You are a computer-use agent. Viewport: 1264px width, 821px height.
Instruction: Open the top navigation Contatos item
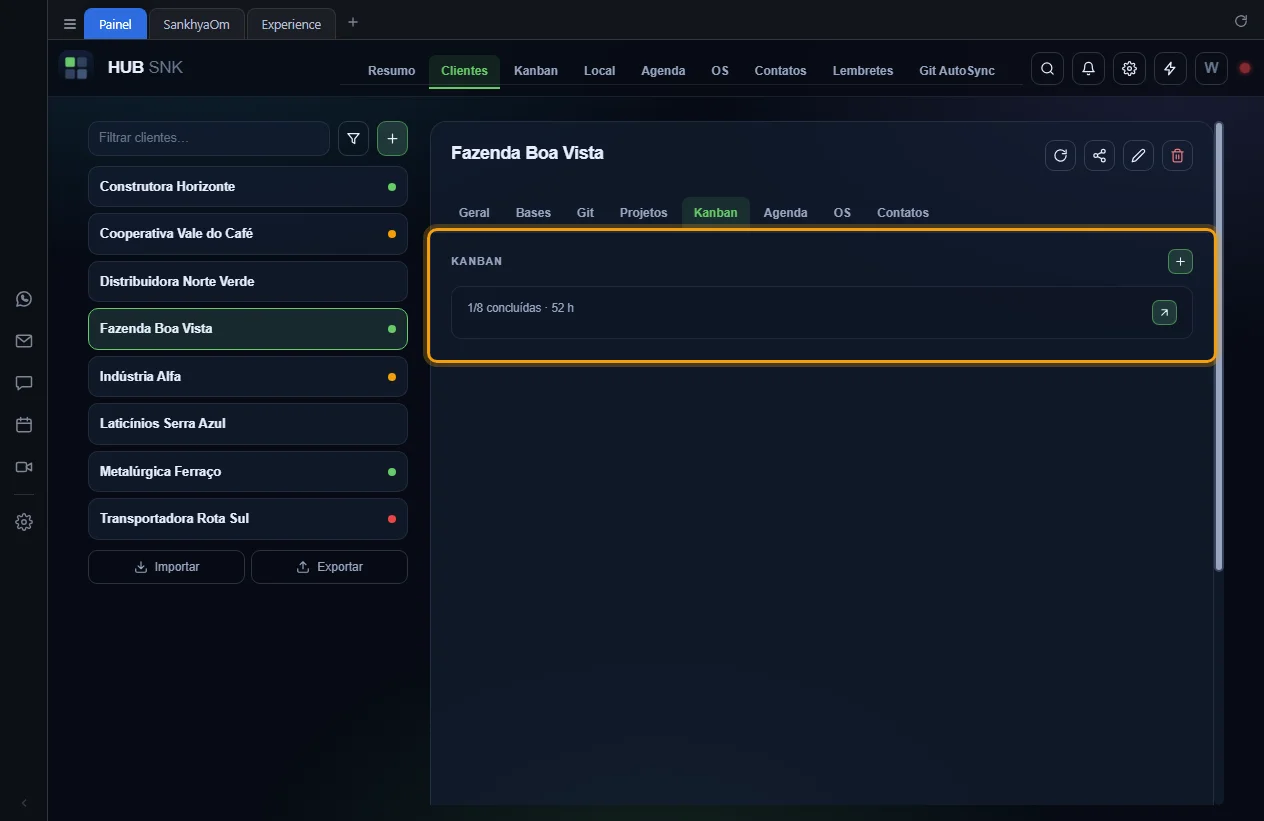[780, 71]
